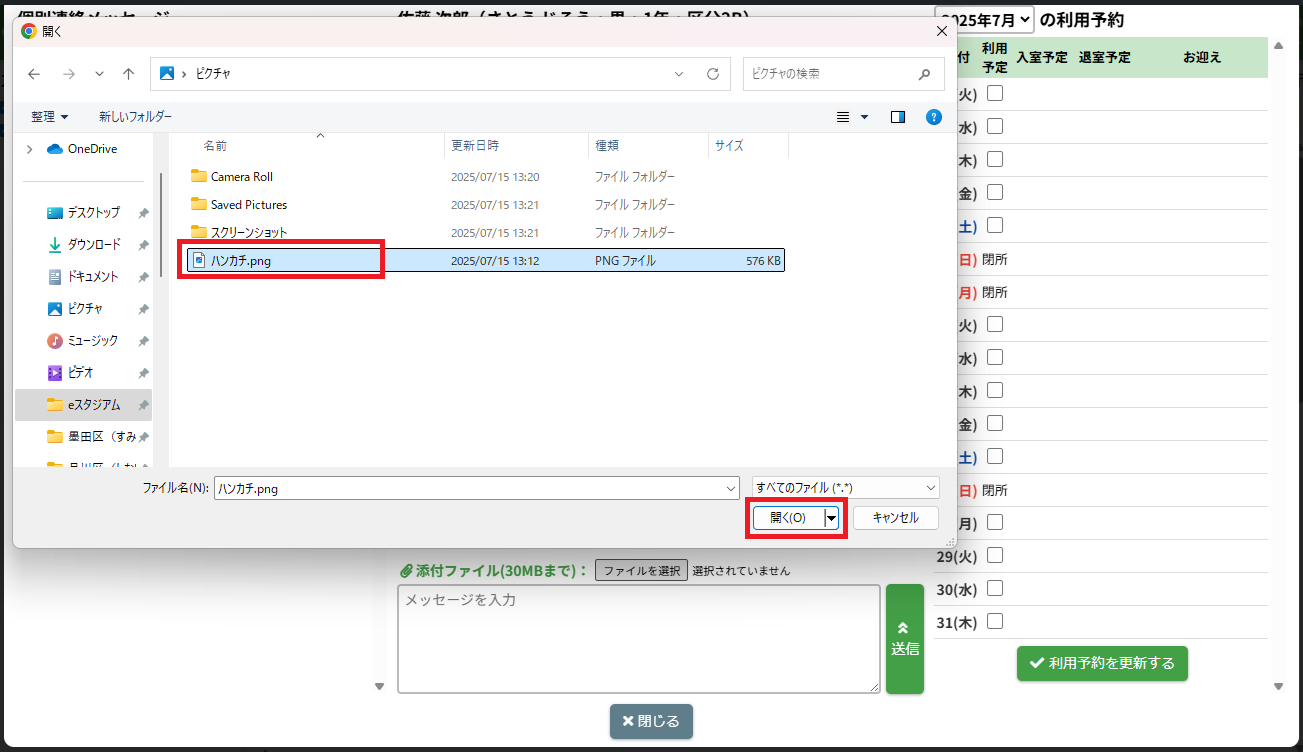Click 新しいフォルダー in the toolbar
1303x752 pixels.
click(x=135, y=117)
